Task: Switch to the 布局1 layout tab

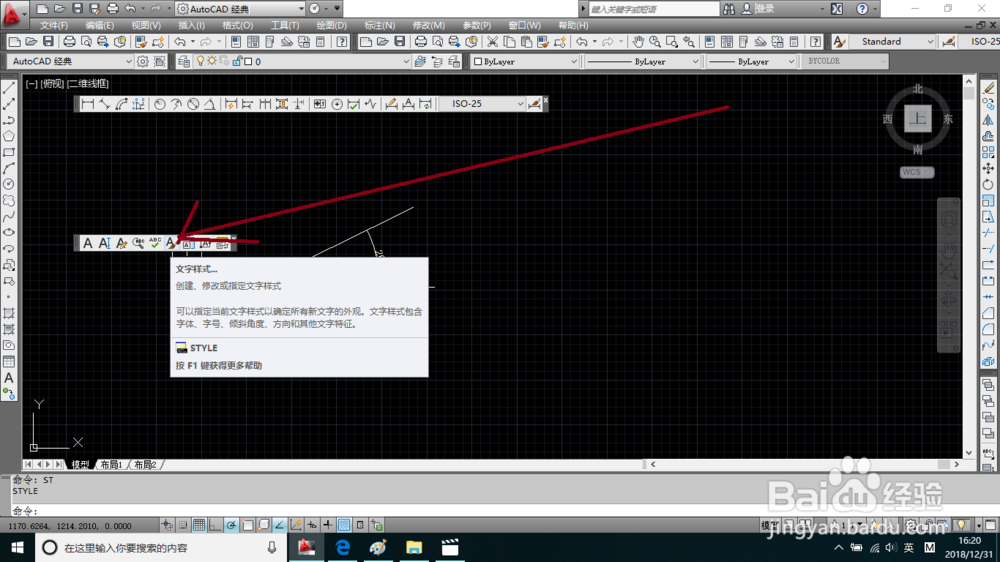Action: (111, 464)
